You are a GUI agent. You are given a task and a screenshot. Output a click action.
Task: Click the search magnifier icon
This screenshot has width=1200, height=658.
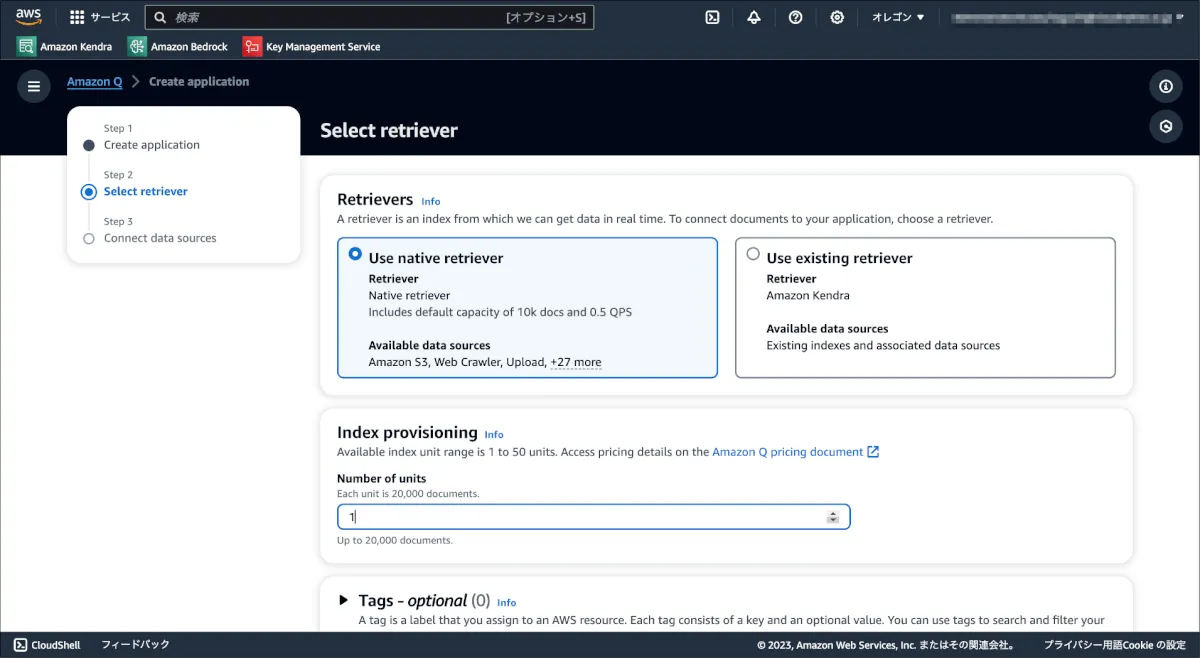pyautogui.click(x=160, y=17)
